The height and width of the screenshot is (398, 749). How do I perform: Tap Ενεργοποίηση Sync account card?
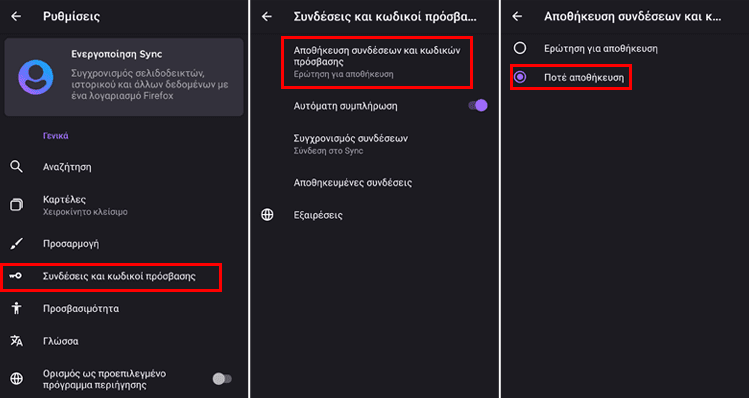coord(124,77)
